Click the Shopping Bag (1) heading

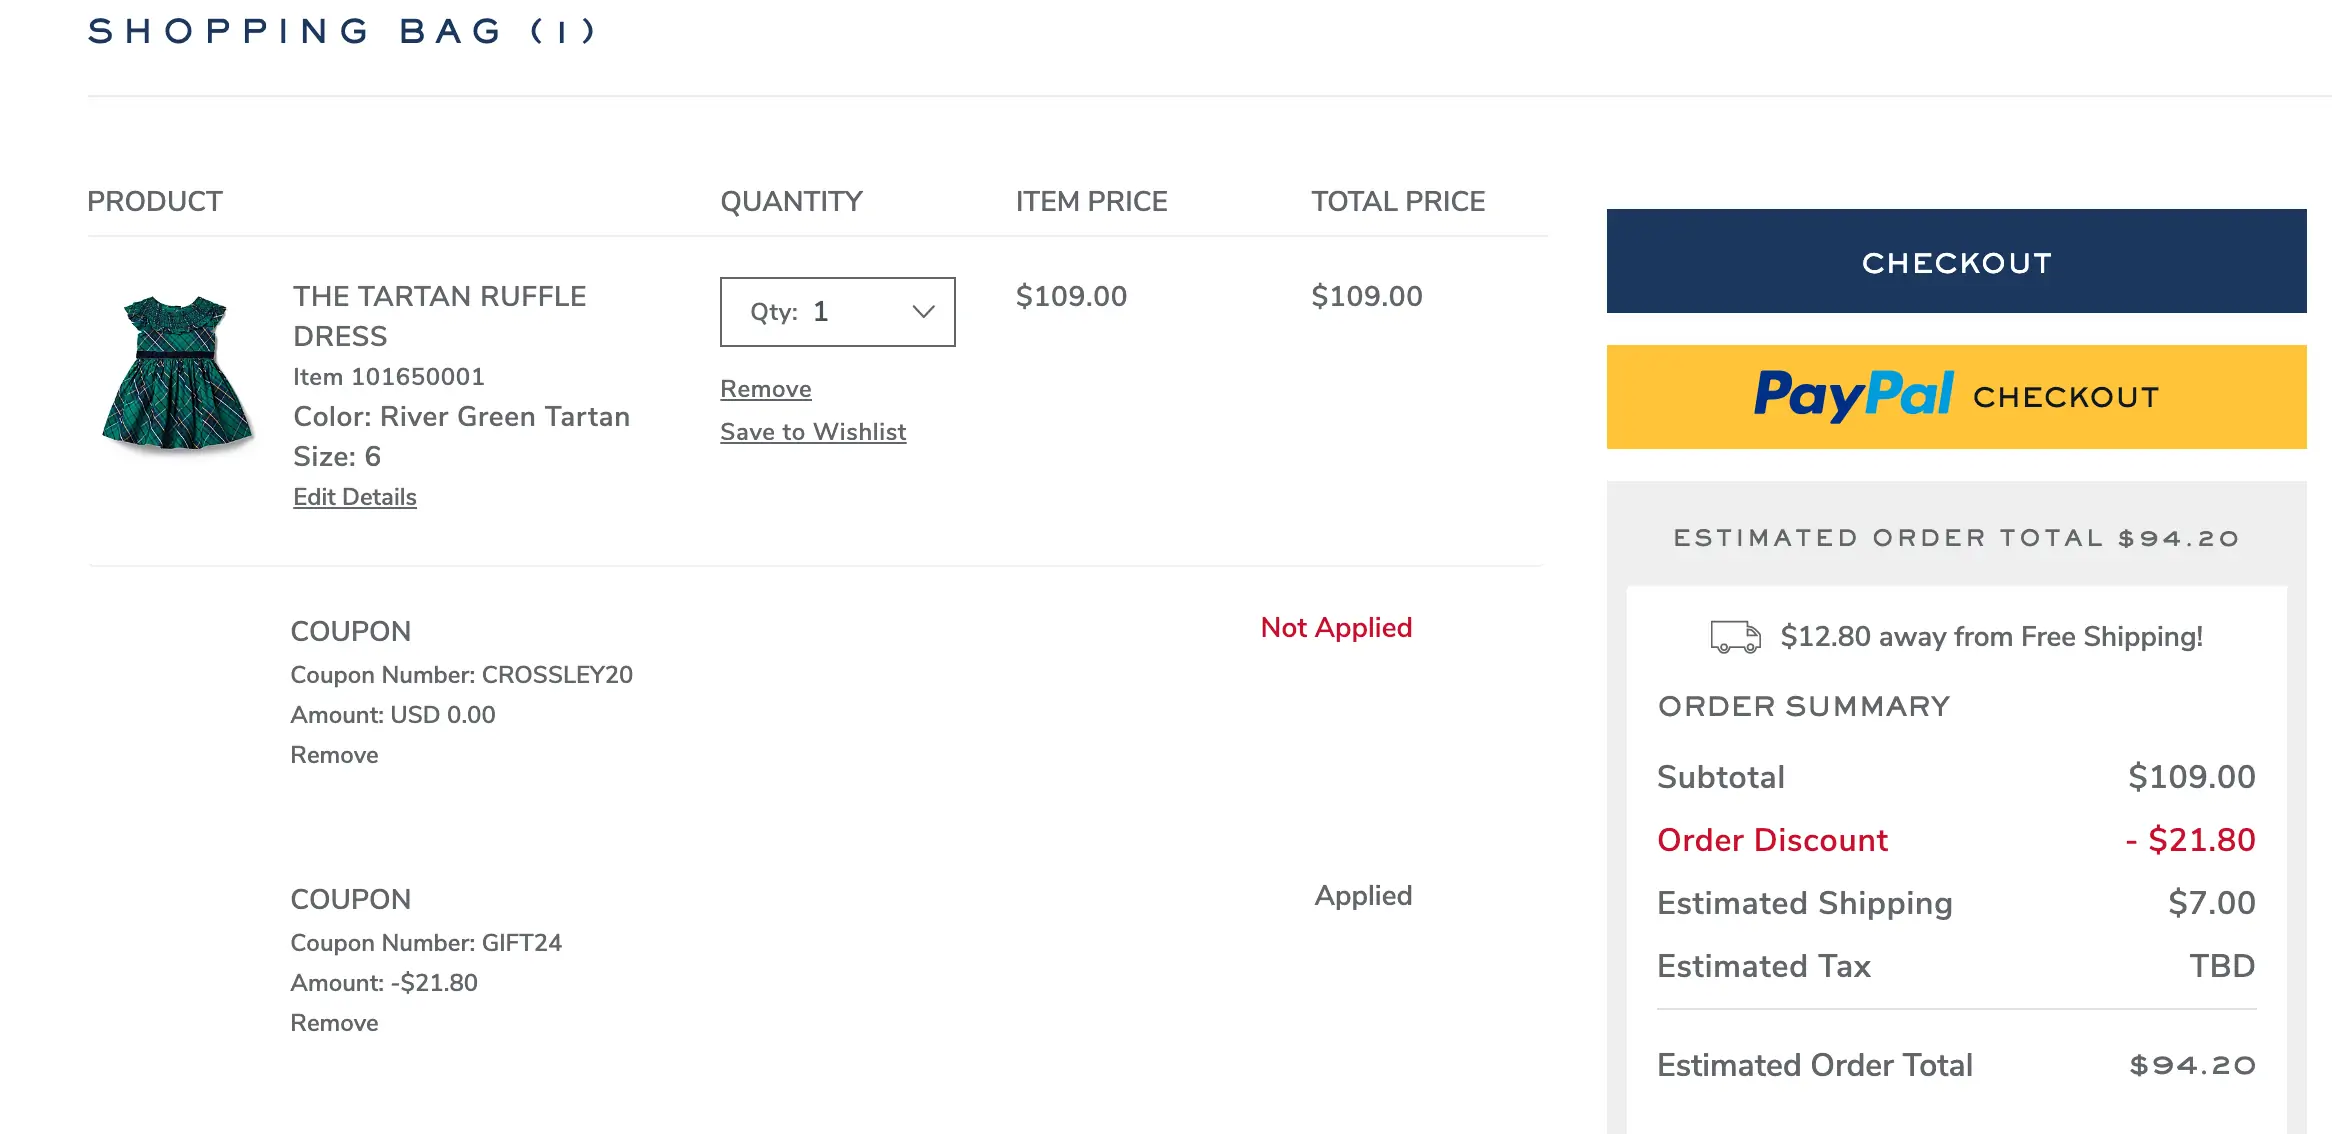(342, 32)
